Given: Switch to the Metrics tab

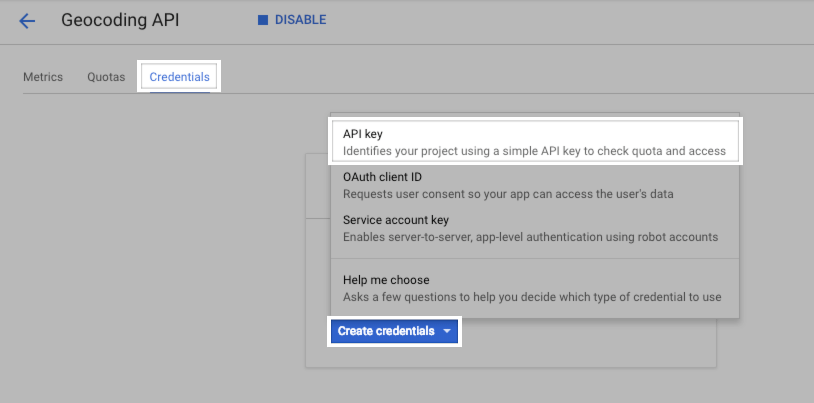Looking at the screenshot, I should (x=43, y=77).
